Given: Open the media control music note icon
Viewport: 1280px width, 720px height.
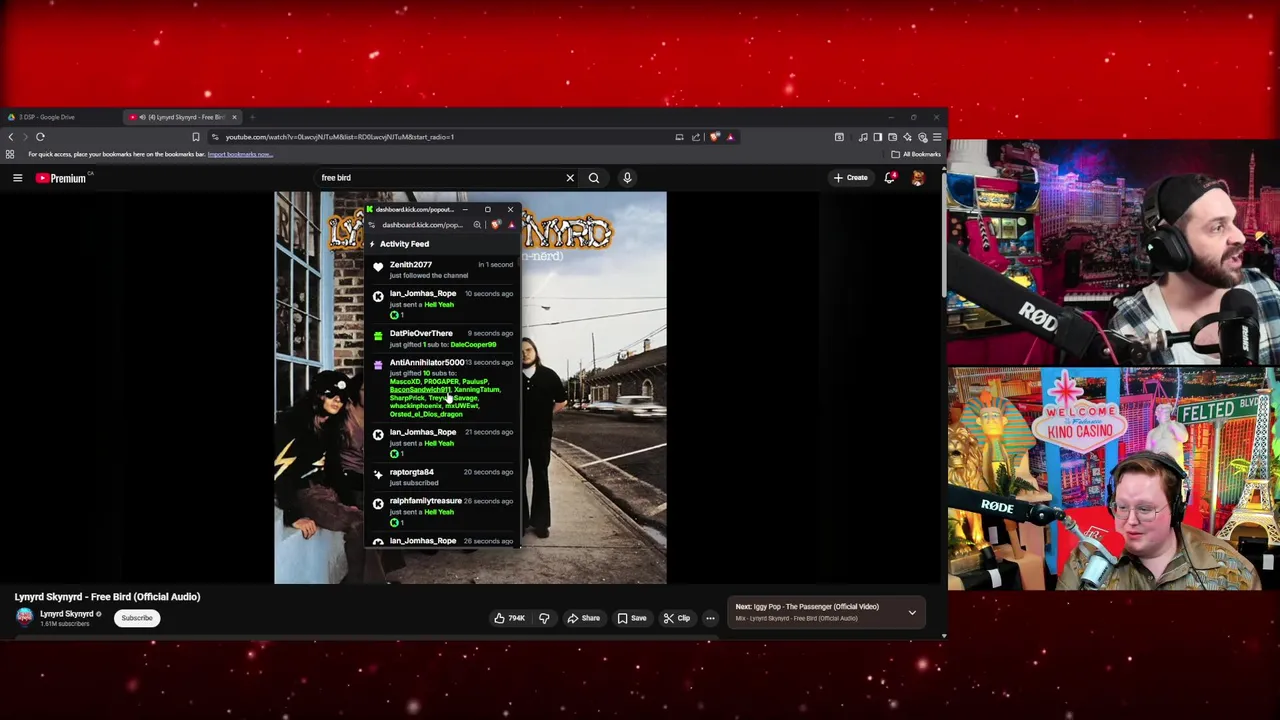Looking at the screenshot, I should (x=863, y=137).
